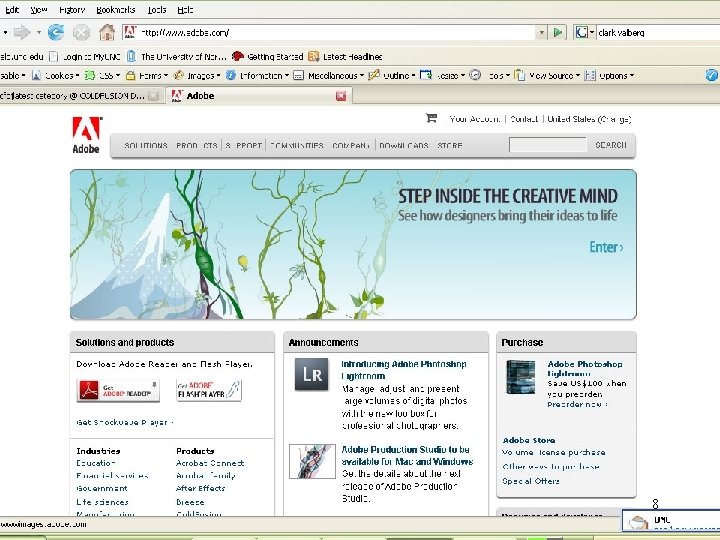Click the Enter link on banner

(x=606, y=247)
